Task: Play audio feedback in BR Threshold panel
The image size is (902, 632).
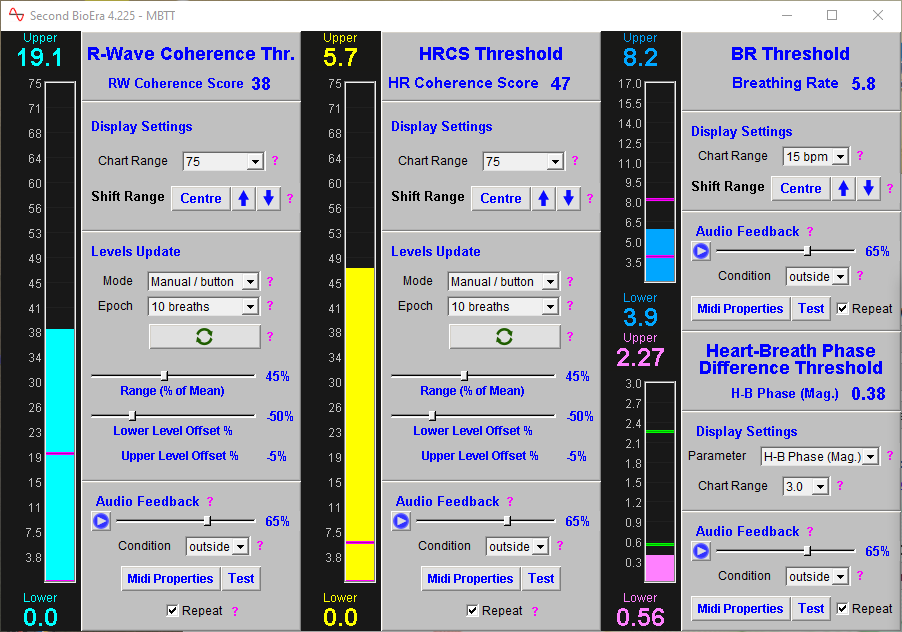Action: (x=701, y=250)
